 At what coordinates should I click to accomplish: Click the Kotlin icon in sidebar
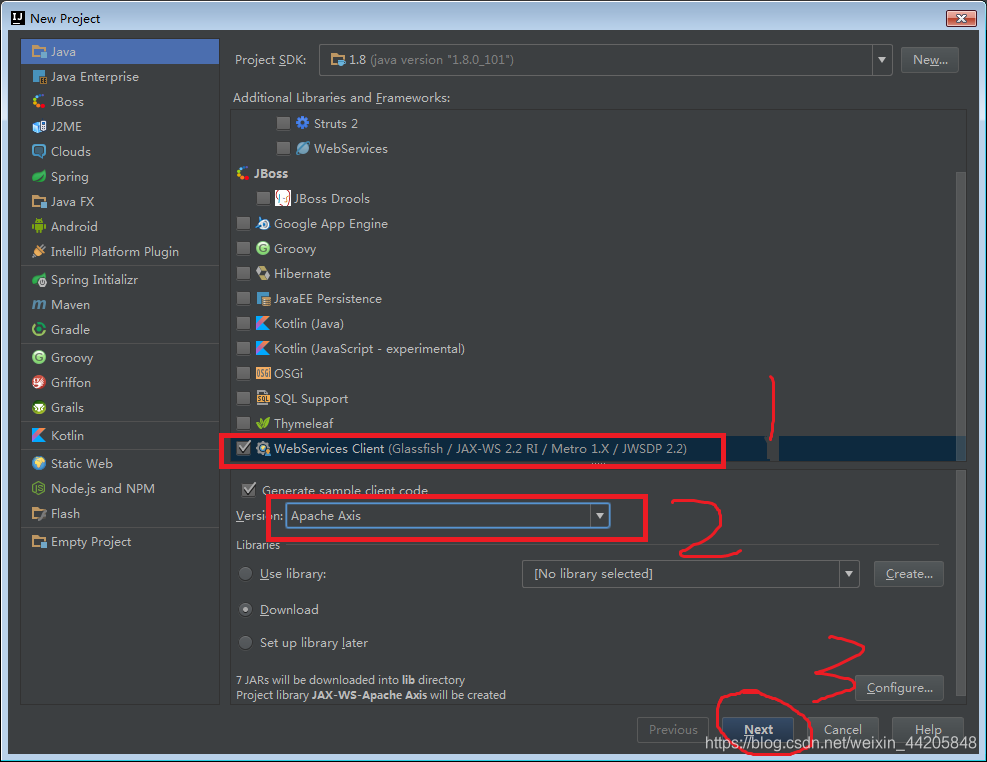pyautogui.click(x=39, y=435)
